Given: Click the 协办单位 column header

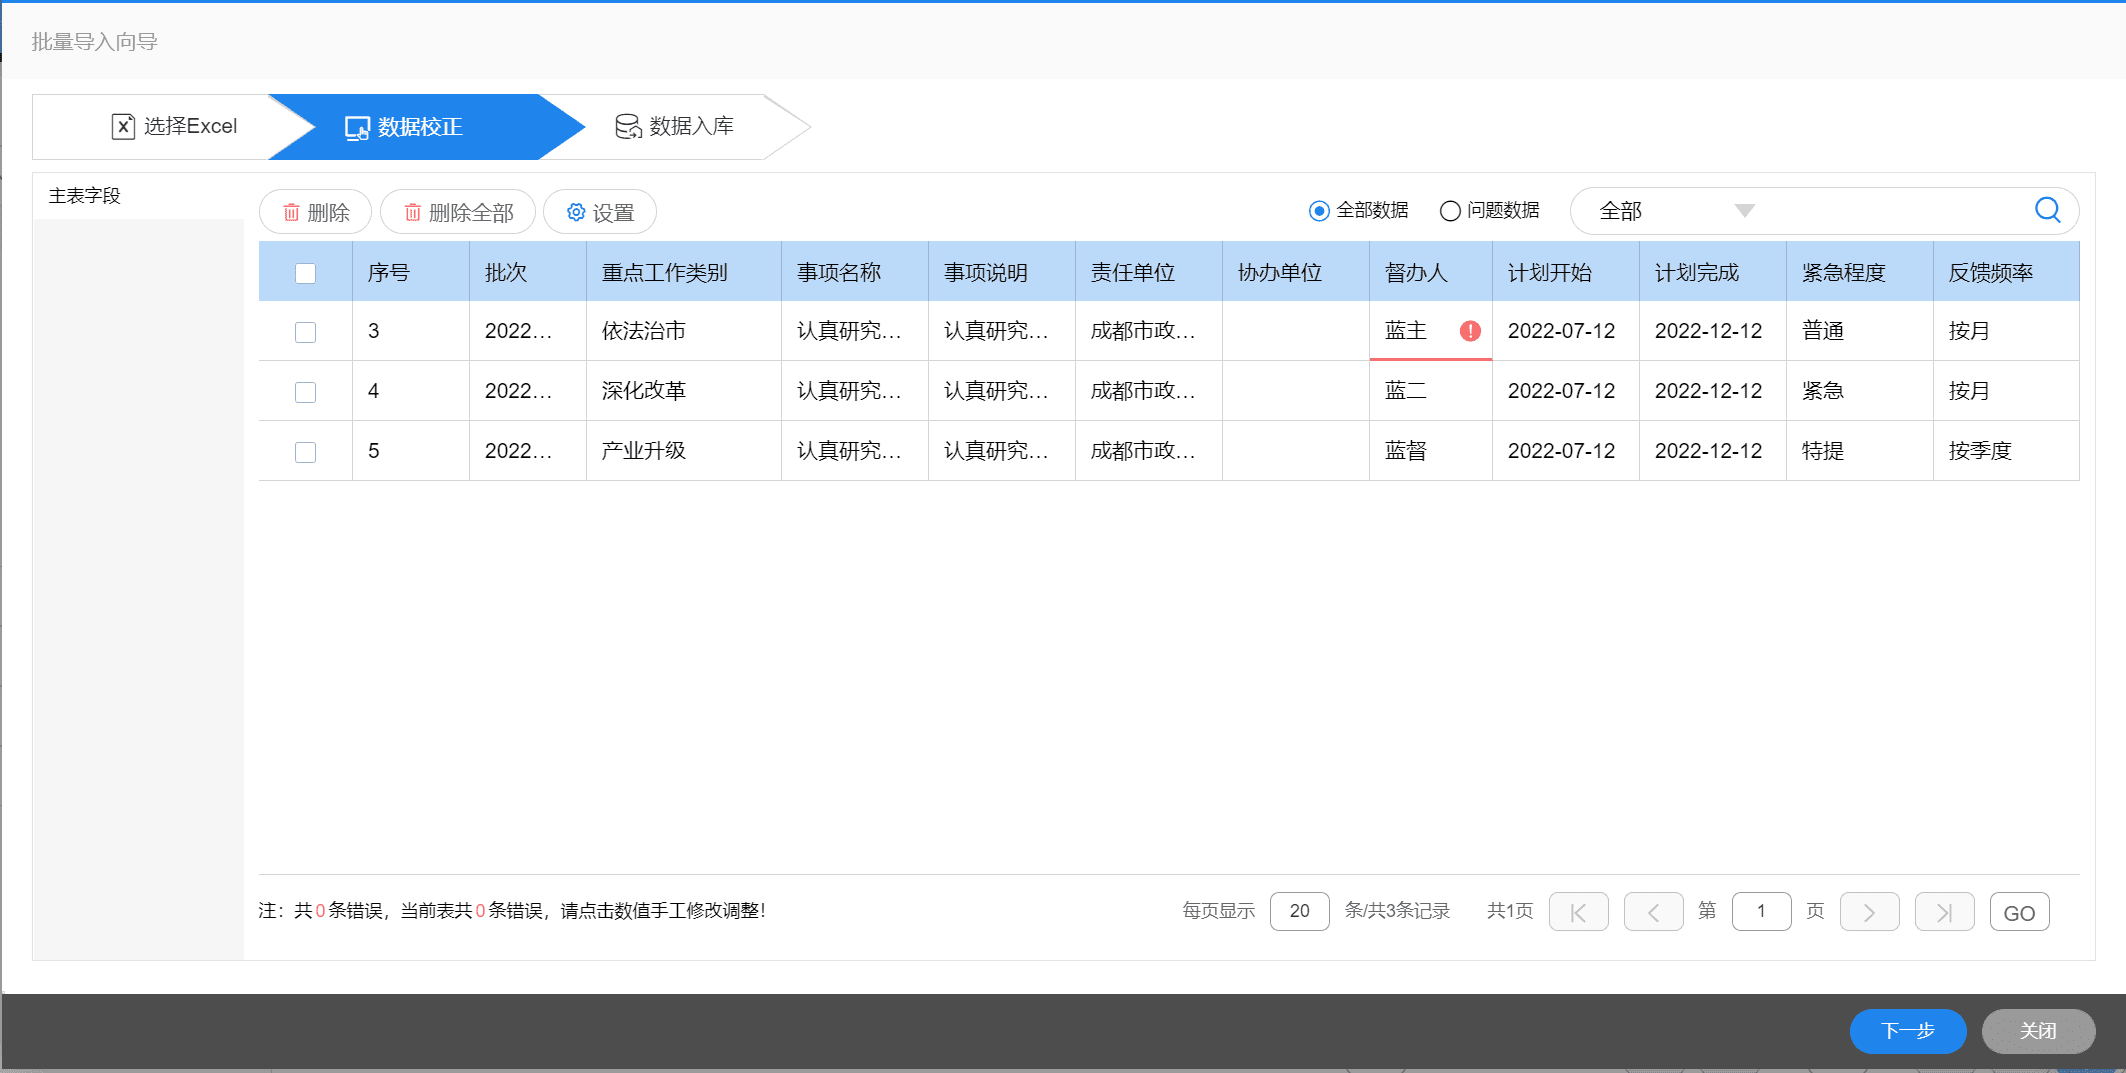Looking at the screenshot, I should click(x=1296, y=272).
